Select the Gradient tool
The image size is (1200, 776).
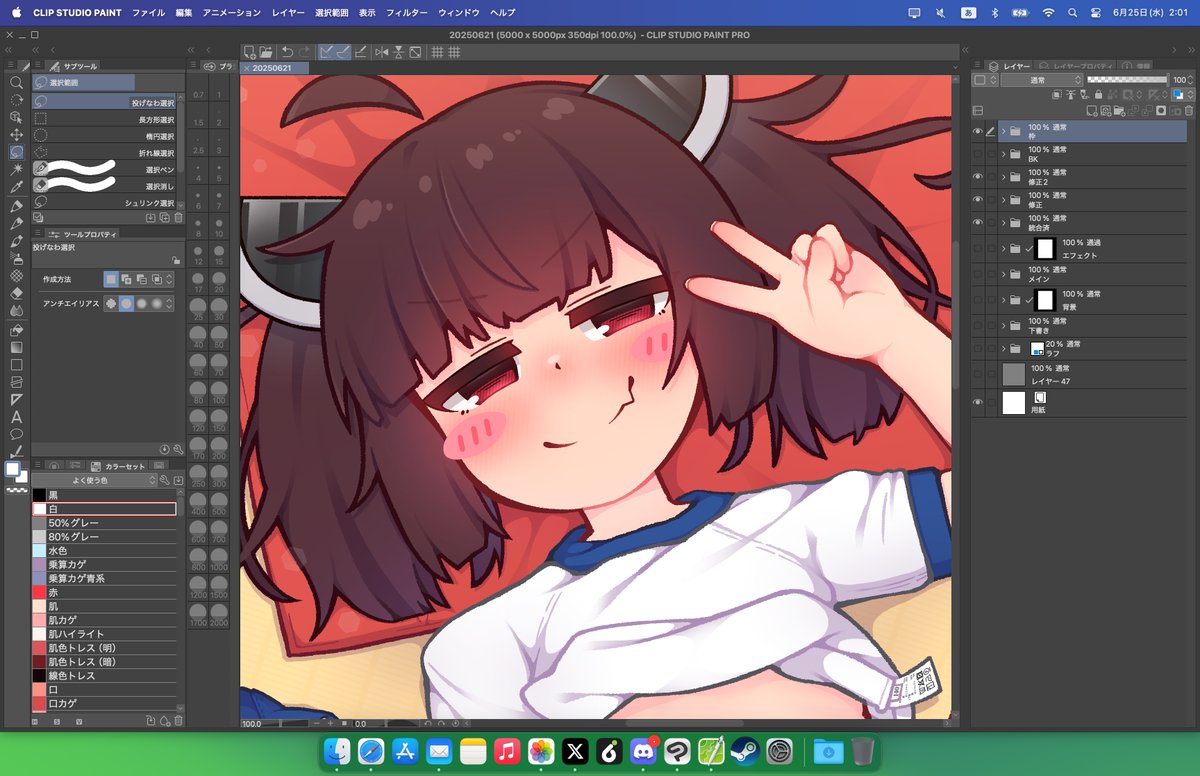coord(16,347)
